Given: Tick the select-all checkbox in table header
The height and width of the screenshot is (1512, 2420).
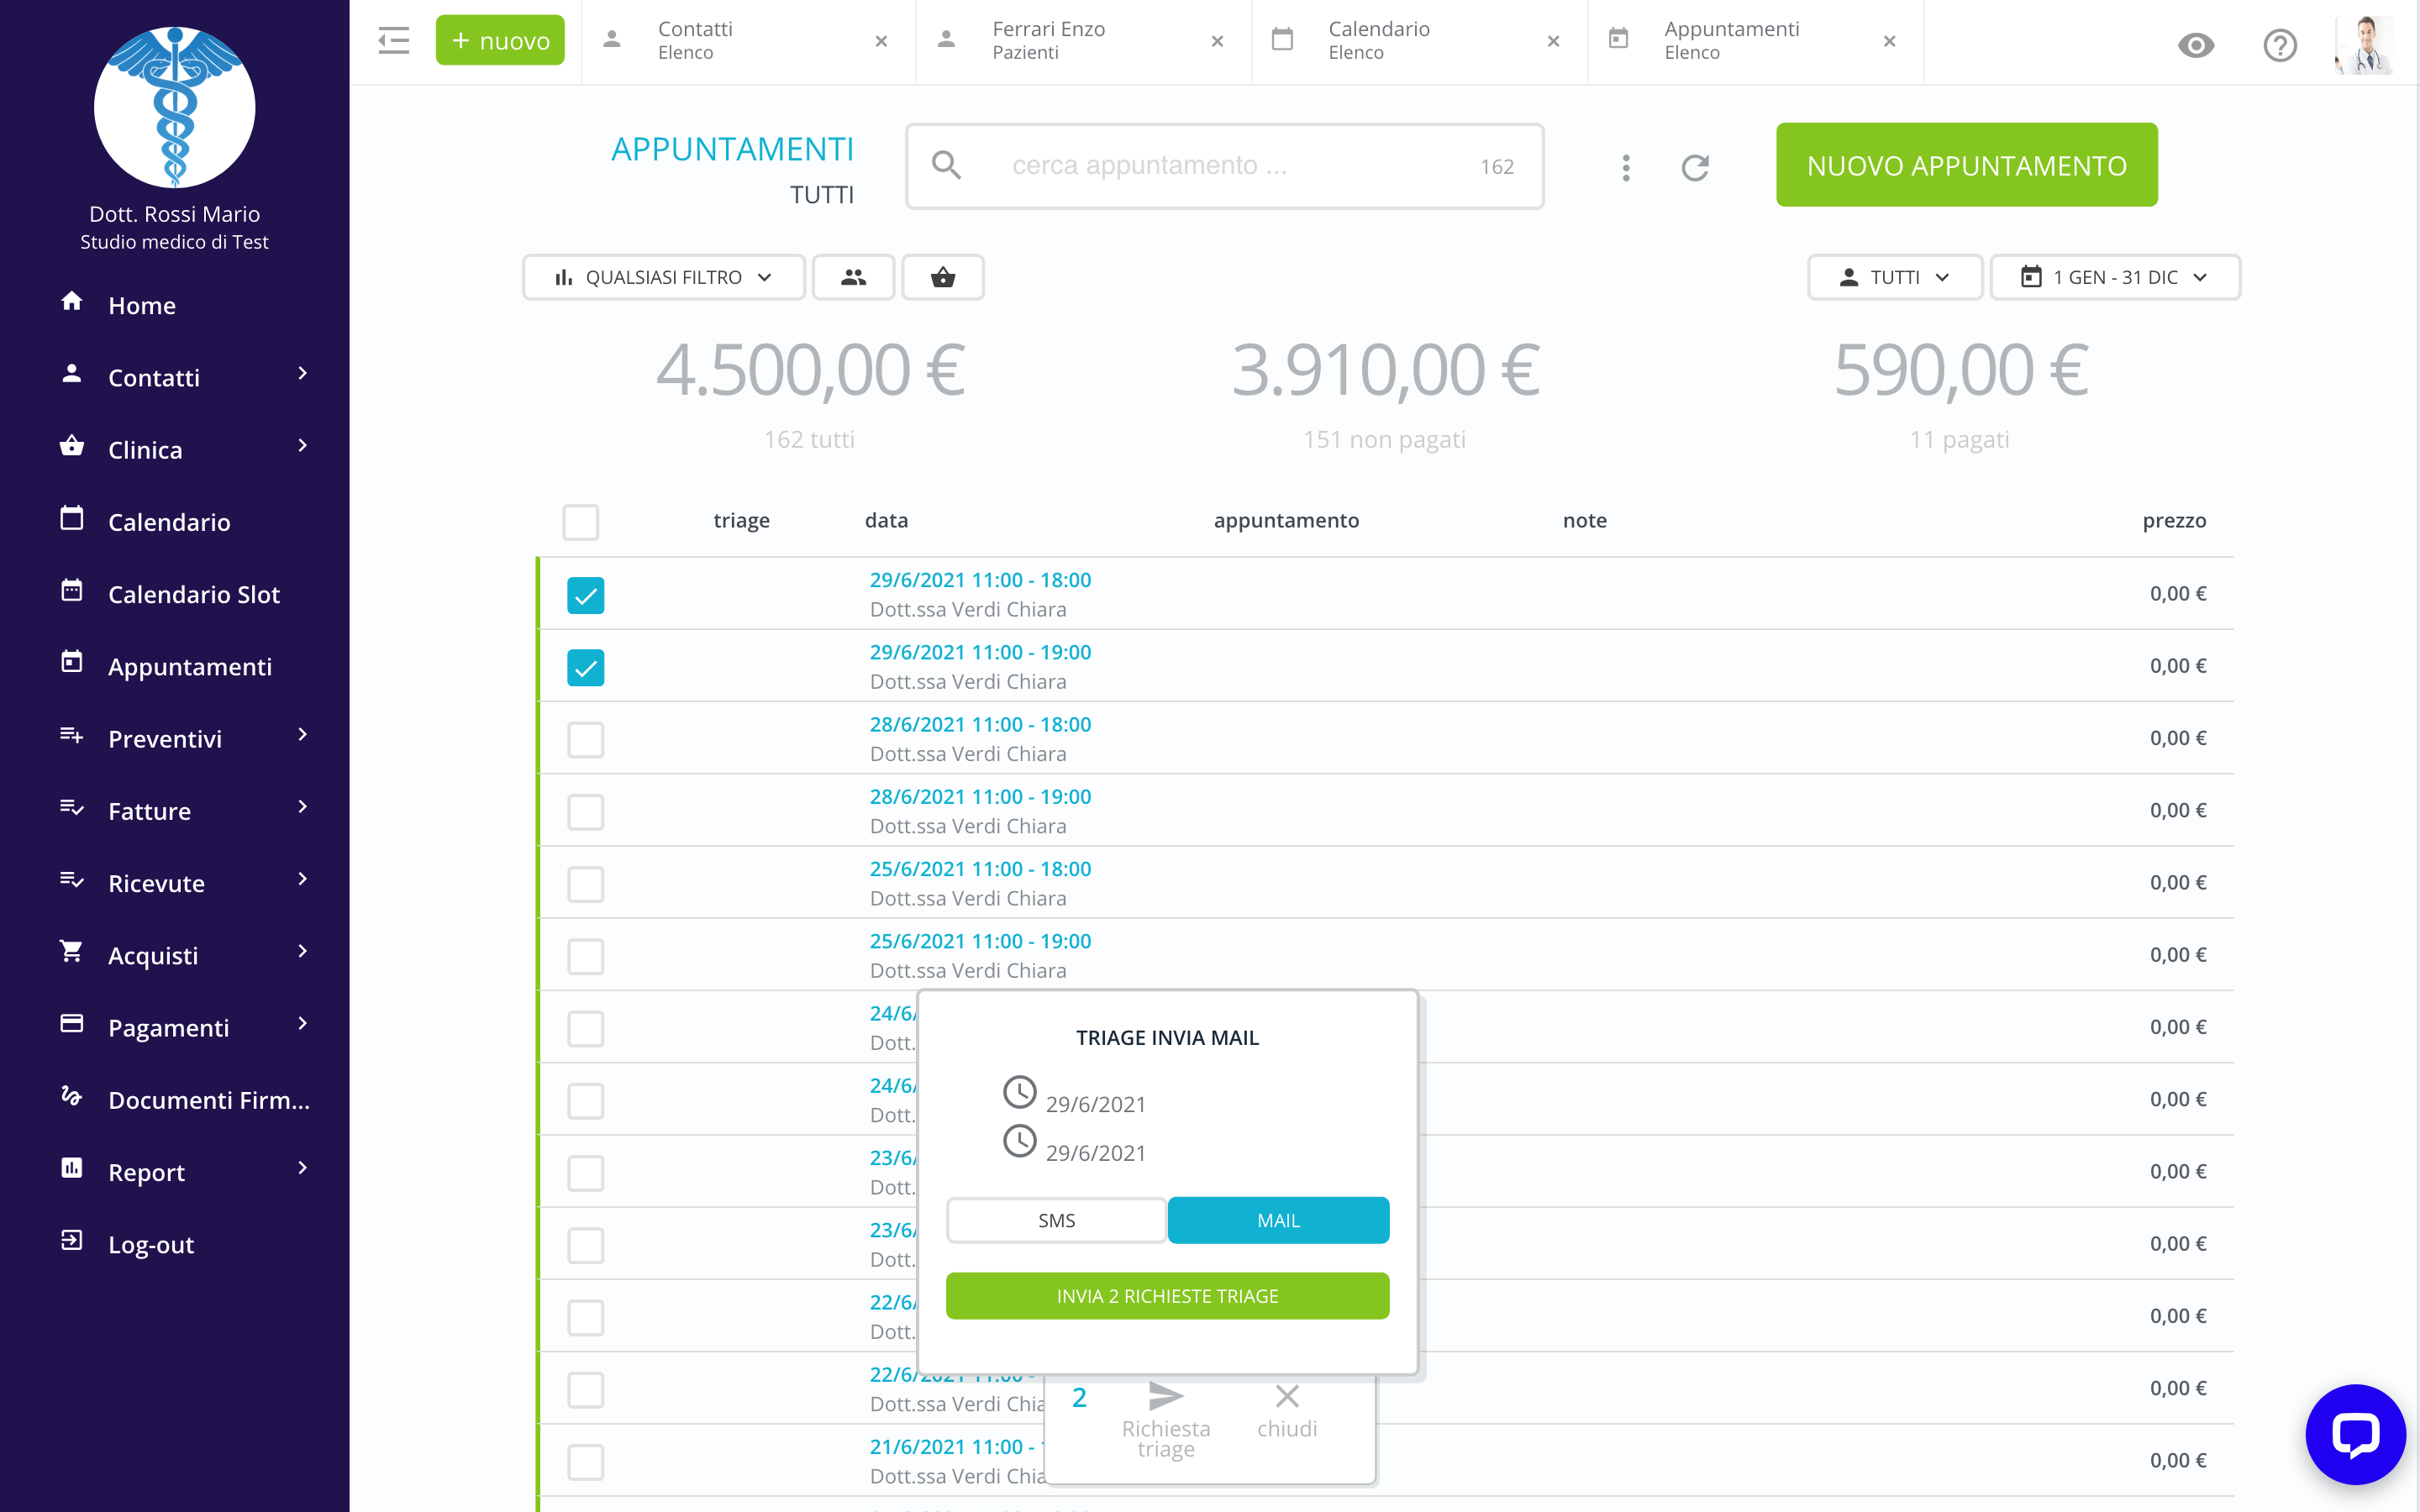Looking at the screenshot, I should 580,522.
